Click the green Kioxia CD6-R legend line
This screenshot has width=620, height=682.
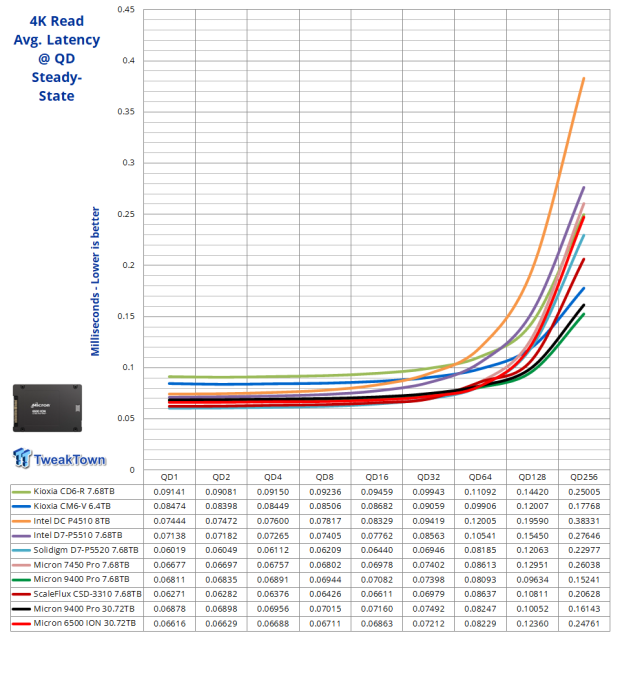coord(21,492)
